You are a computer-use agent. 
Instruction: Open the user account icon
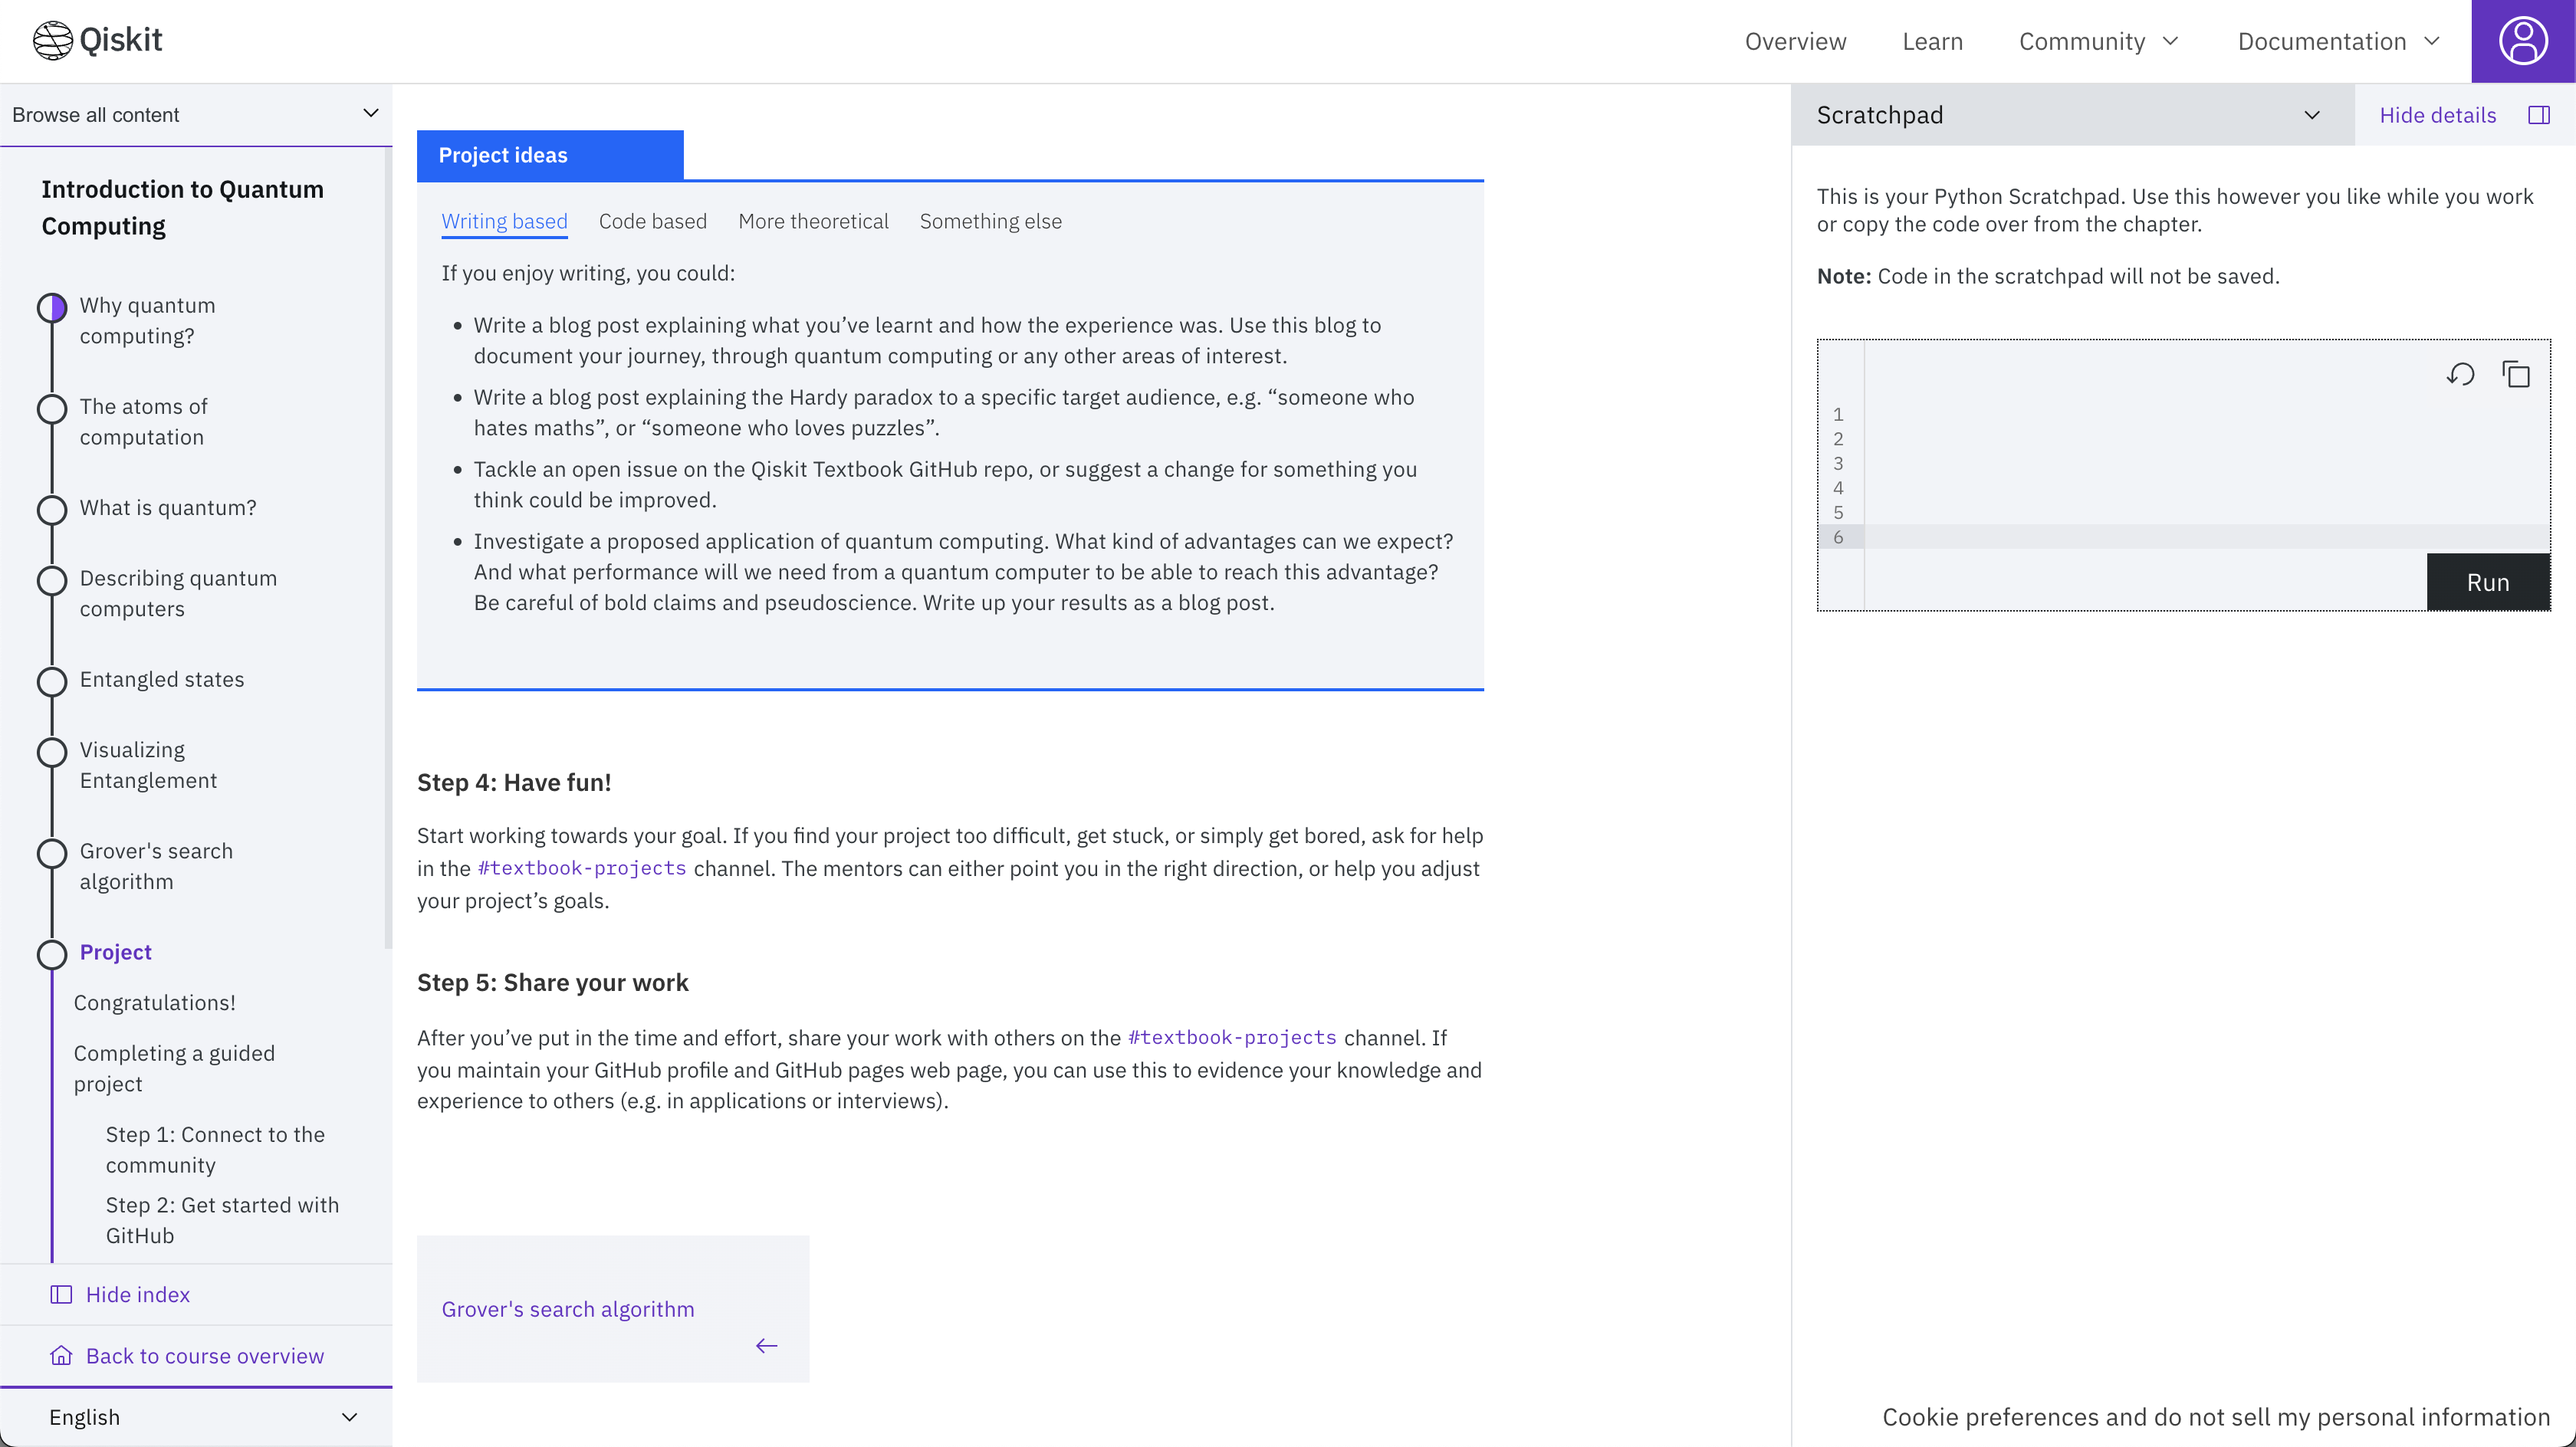(x=2523, y=40)
